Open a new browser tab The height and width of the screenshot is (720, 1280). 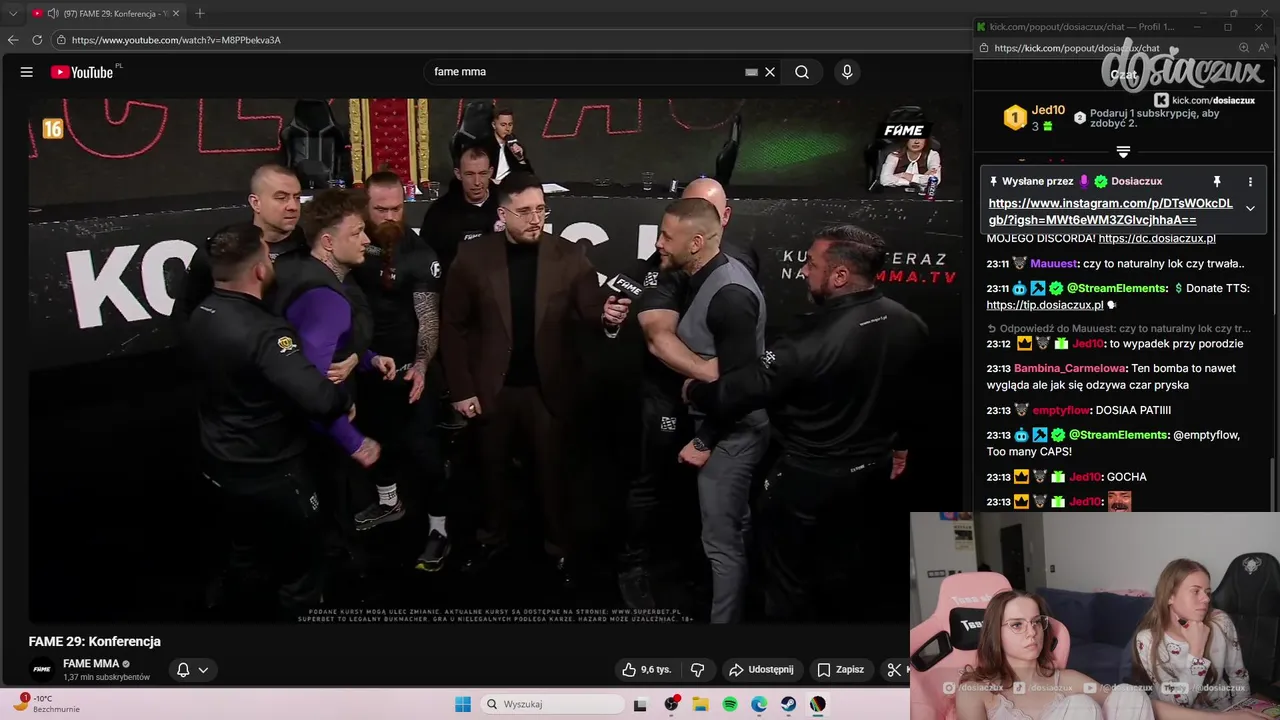pyautogui.click(x=199, y=13)
